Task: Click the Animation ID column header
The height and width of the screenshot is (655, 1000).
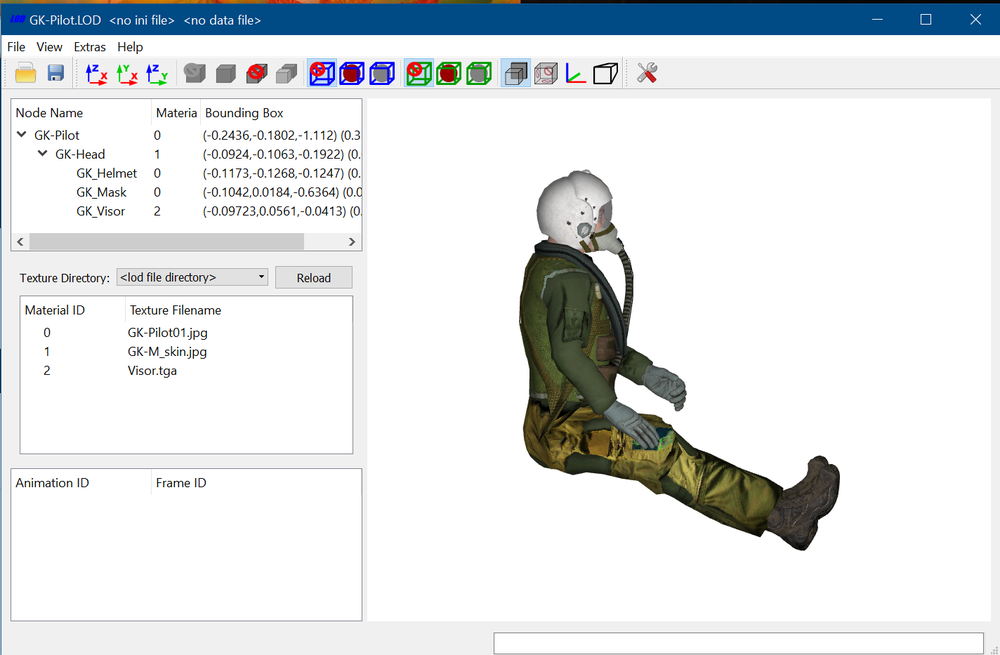Action: (82, 483)
